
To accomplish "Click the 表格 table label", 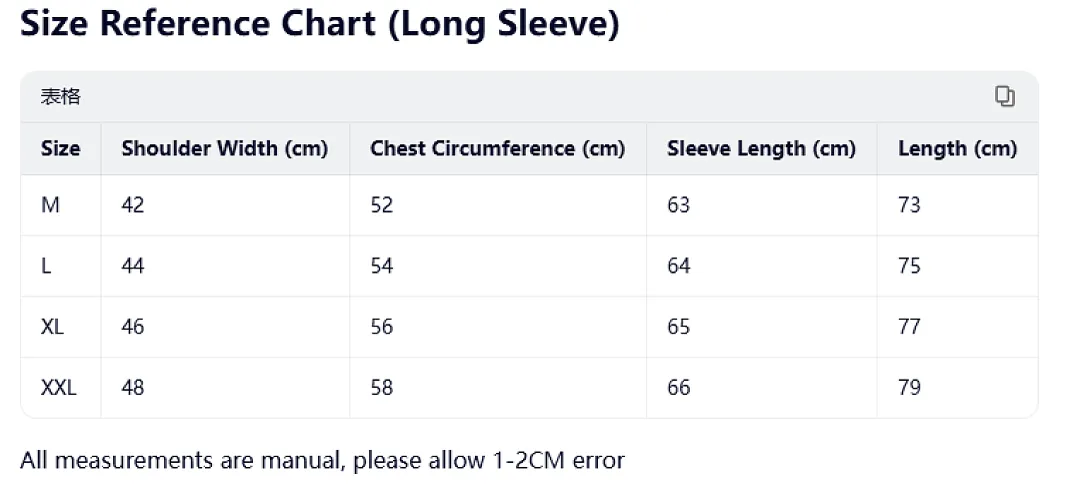I will click(61, 97).
